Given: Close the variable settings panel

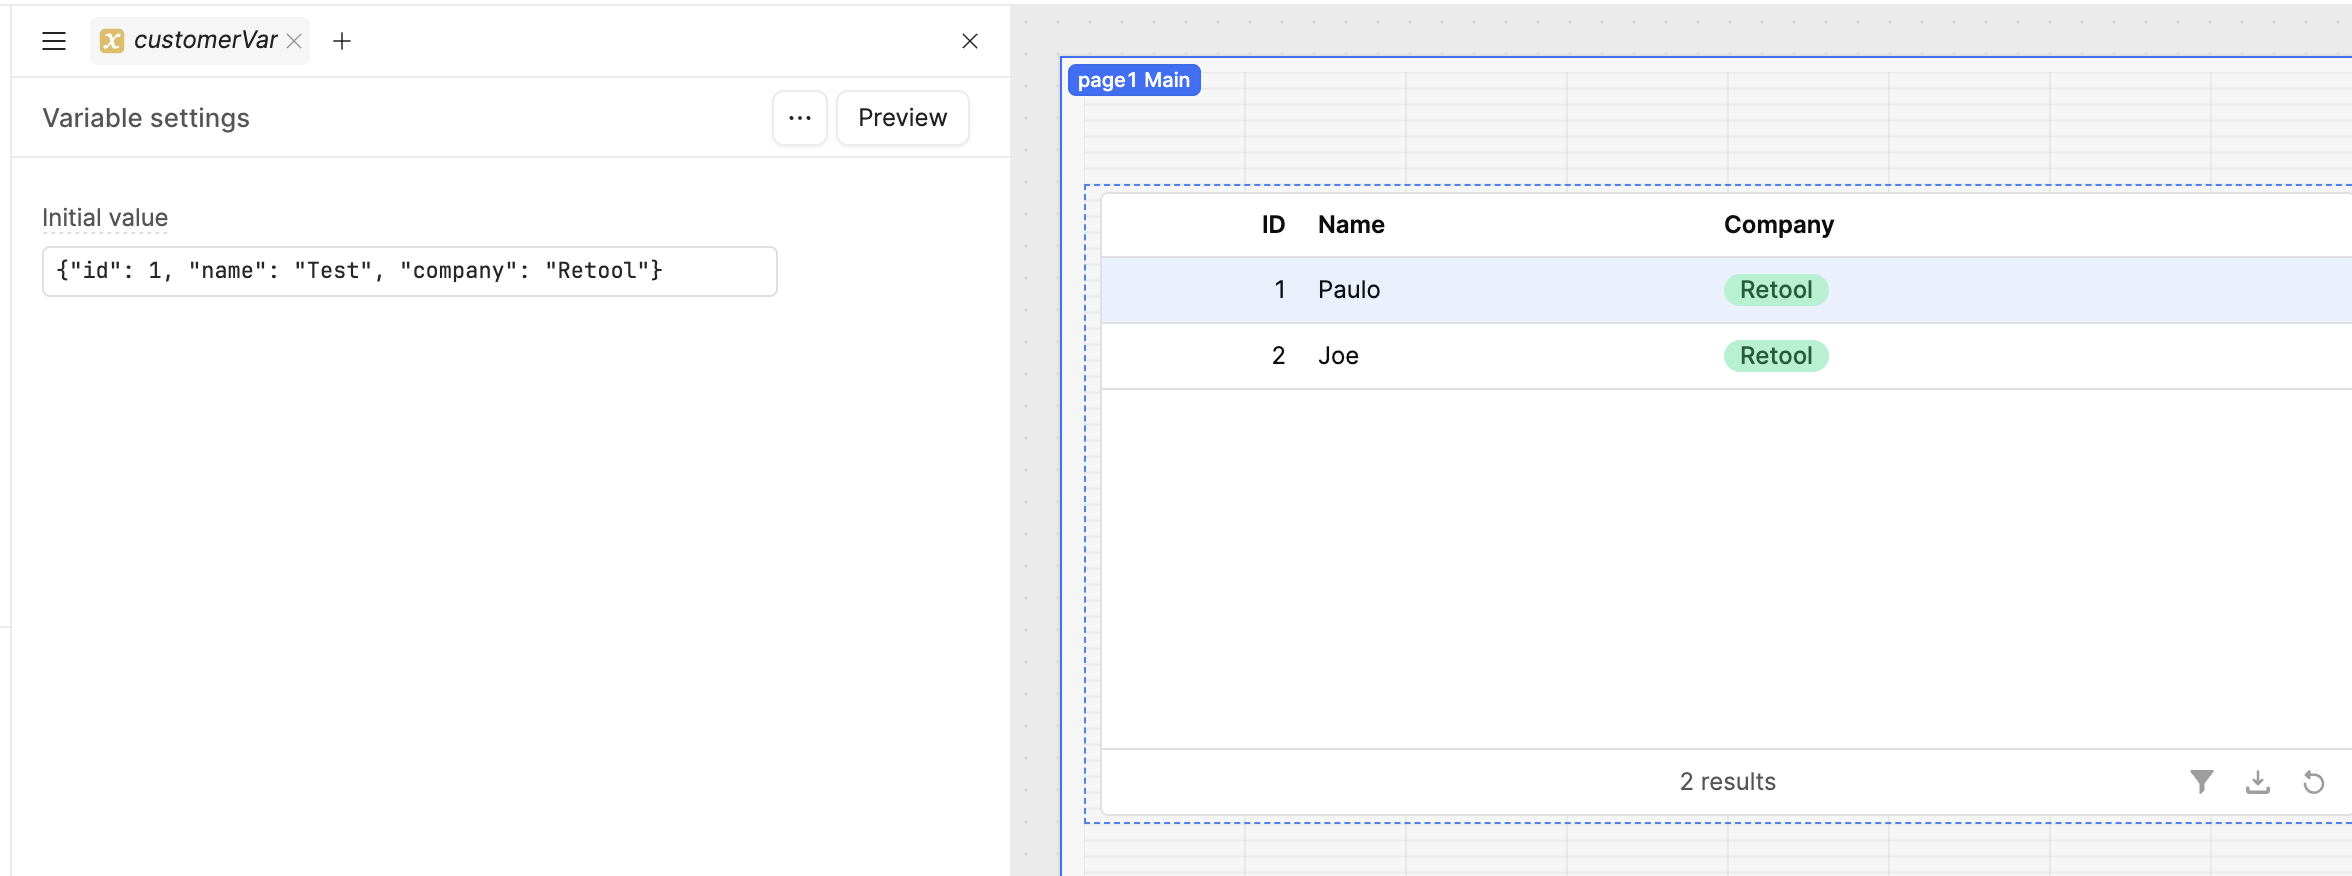Looking at the screenshot, I should (x=970, y=41).
